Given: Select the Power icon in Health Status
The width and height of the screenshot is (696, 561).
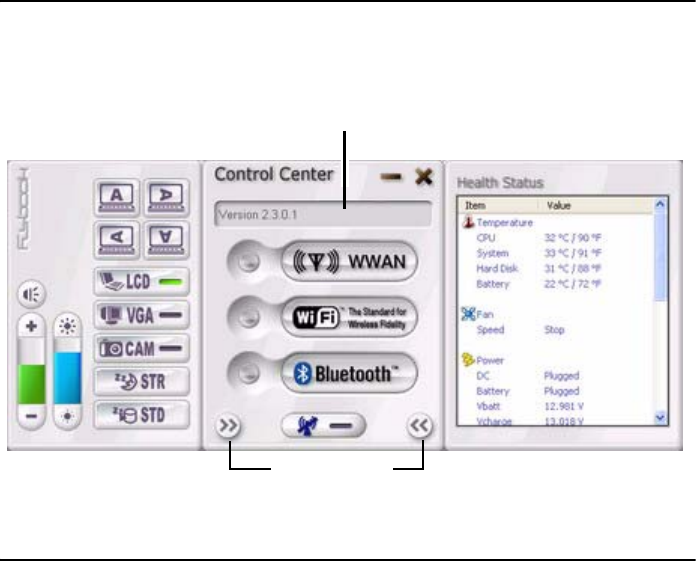Looking at the screenshot, I should [x=468, y=360].
